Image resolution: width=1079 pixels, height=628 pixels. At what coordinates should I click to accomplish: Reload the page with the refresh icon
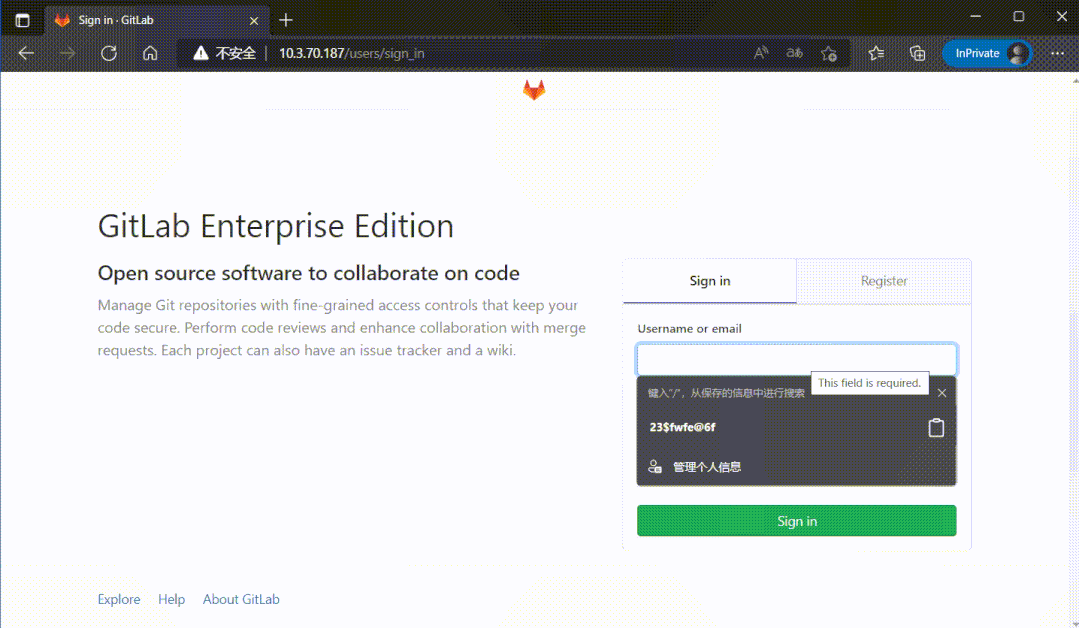click(109, 53)
